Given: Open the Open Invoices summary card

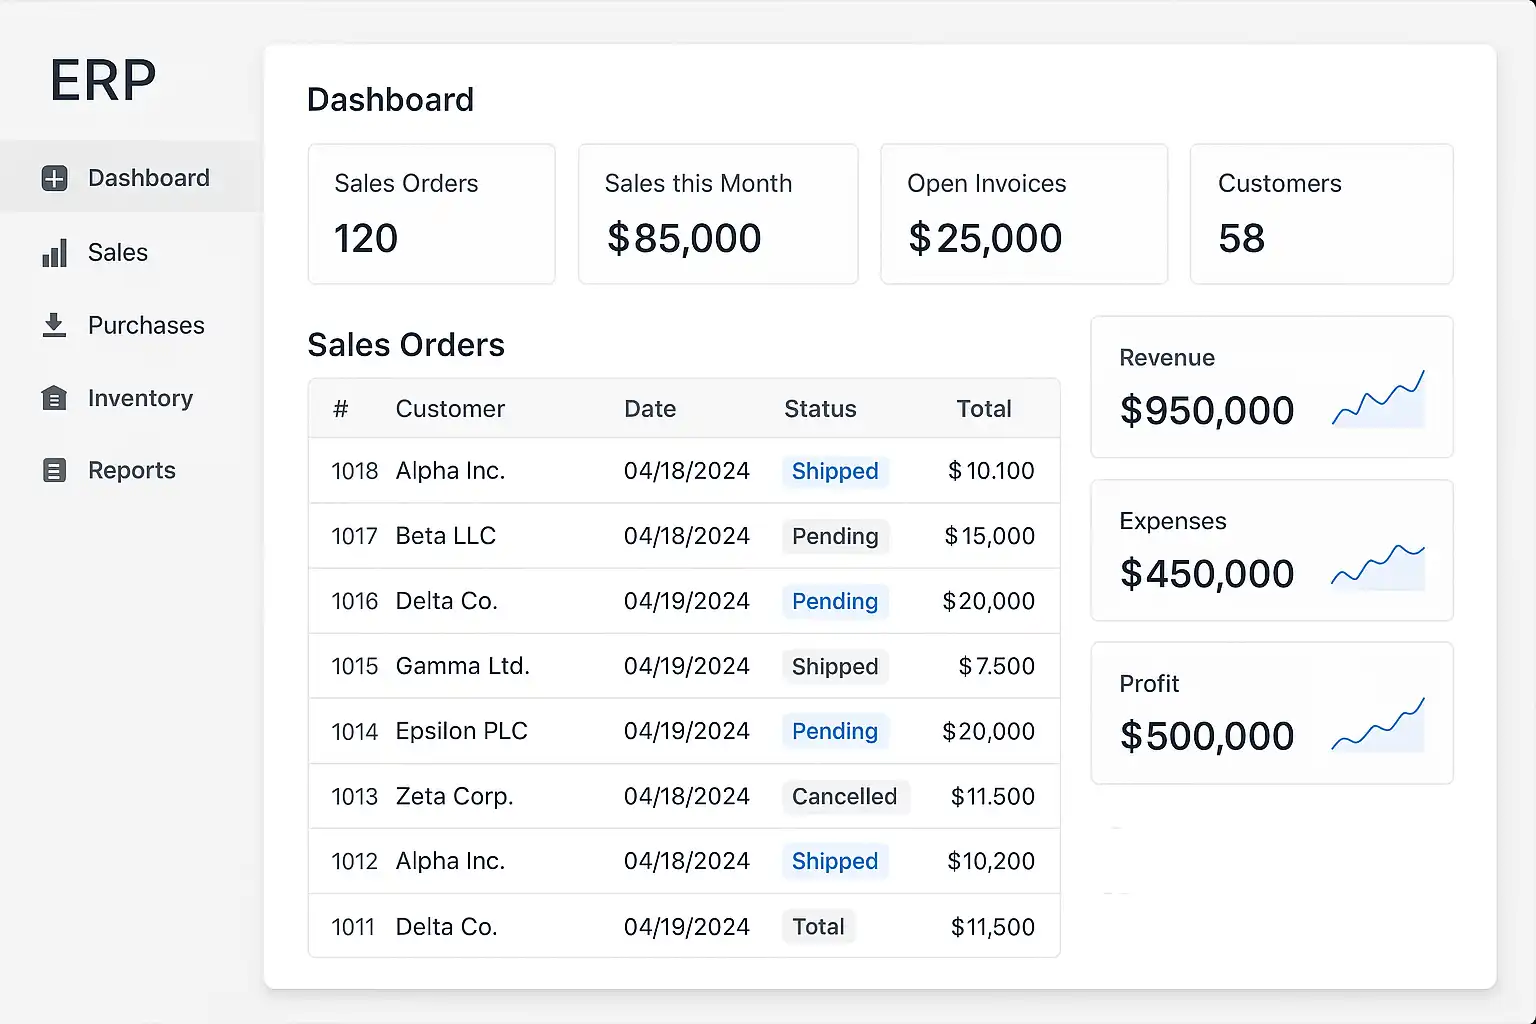Looking at the screenshot, I should coord(1023,214).
